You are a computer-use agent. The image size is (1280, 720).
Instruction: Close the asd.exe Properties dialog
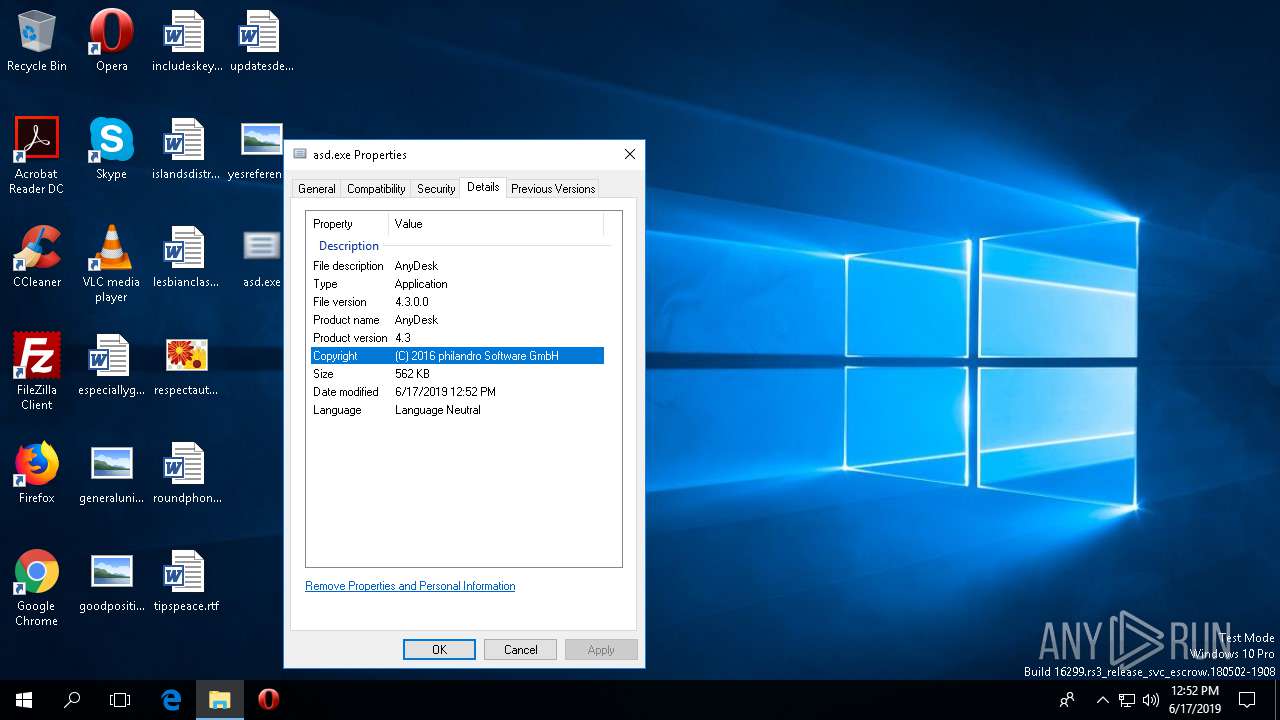pos(629,154)
